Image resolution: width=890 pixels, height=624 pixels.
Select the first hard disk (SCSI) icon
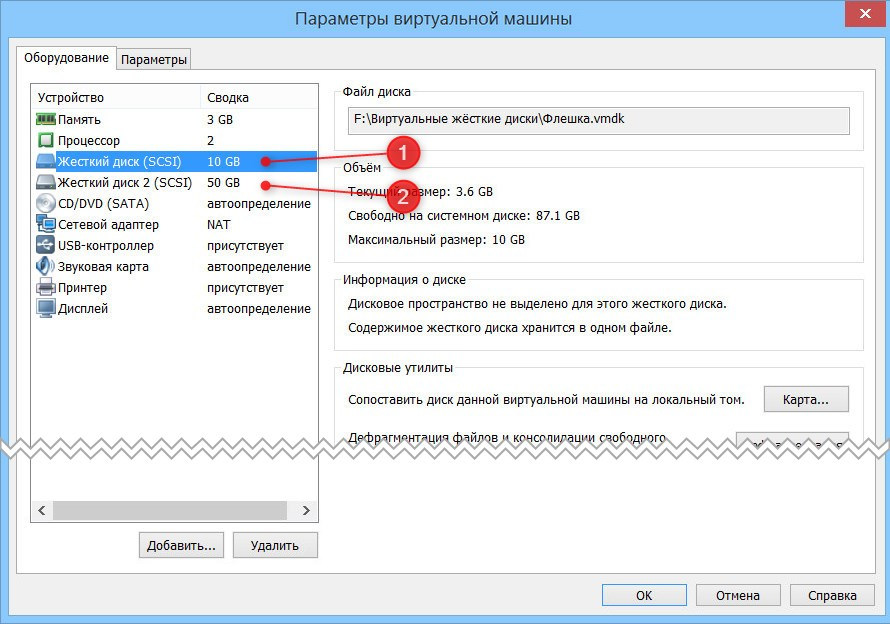[46, 161]
